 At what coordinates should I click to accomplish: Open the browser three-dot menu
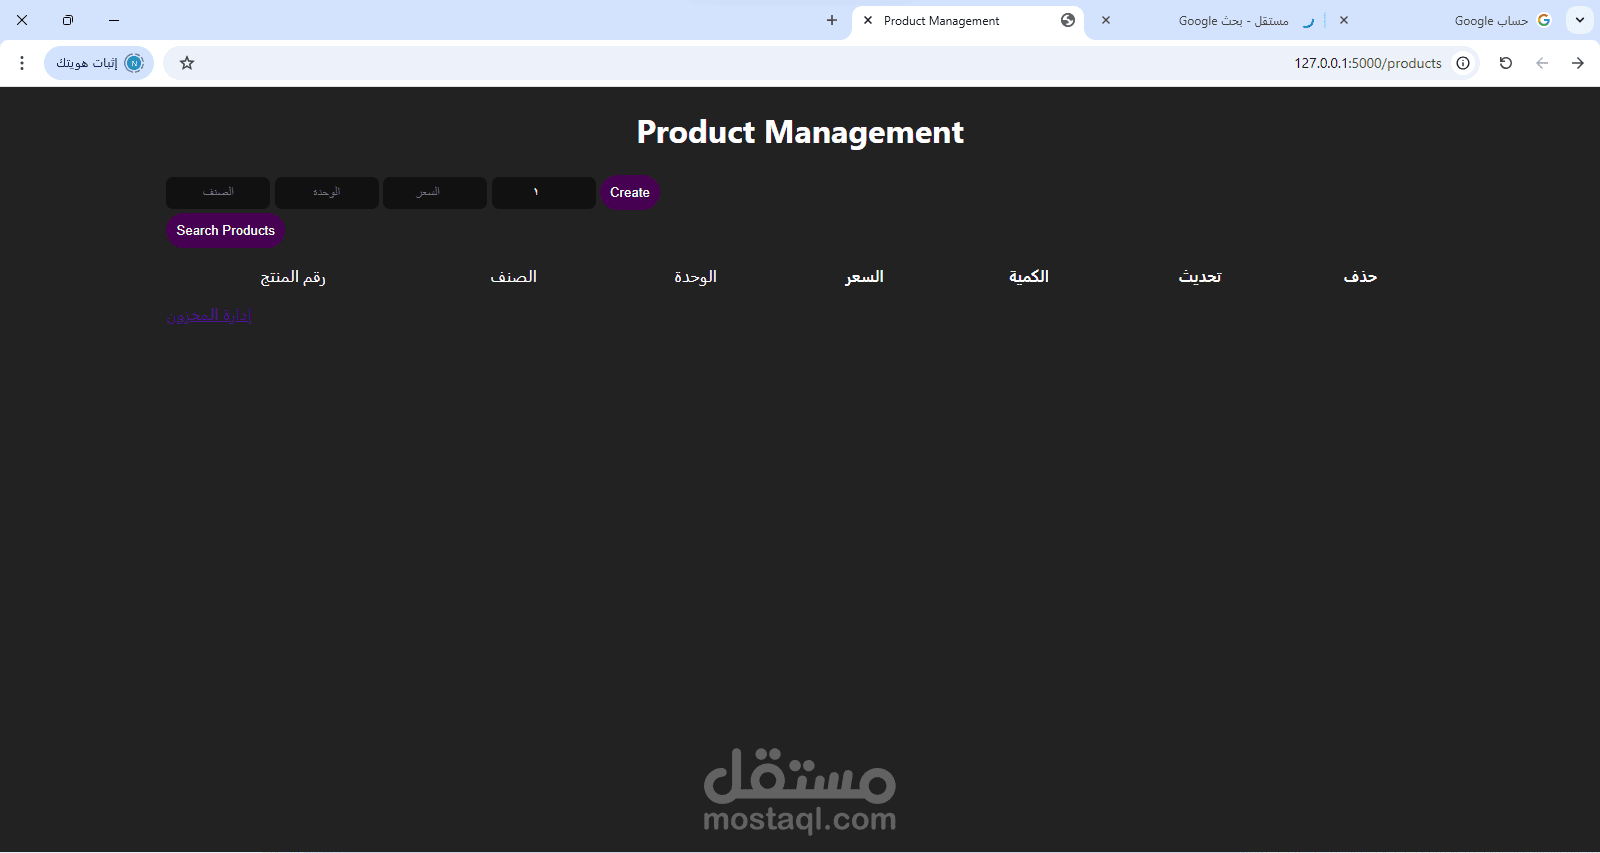(22, 63)
